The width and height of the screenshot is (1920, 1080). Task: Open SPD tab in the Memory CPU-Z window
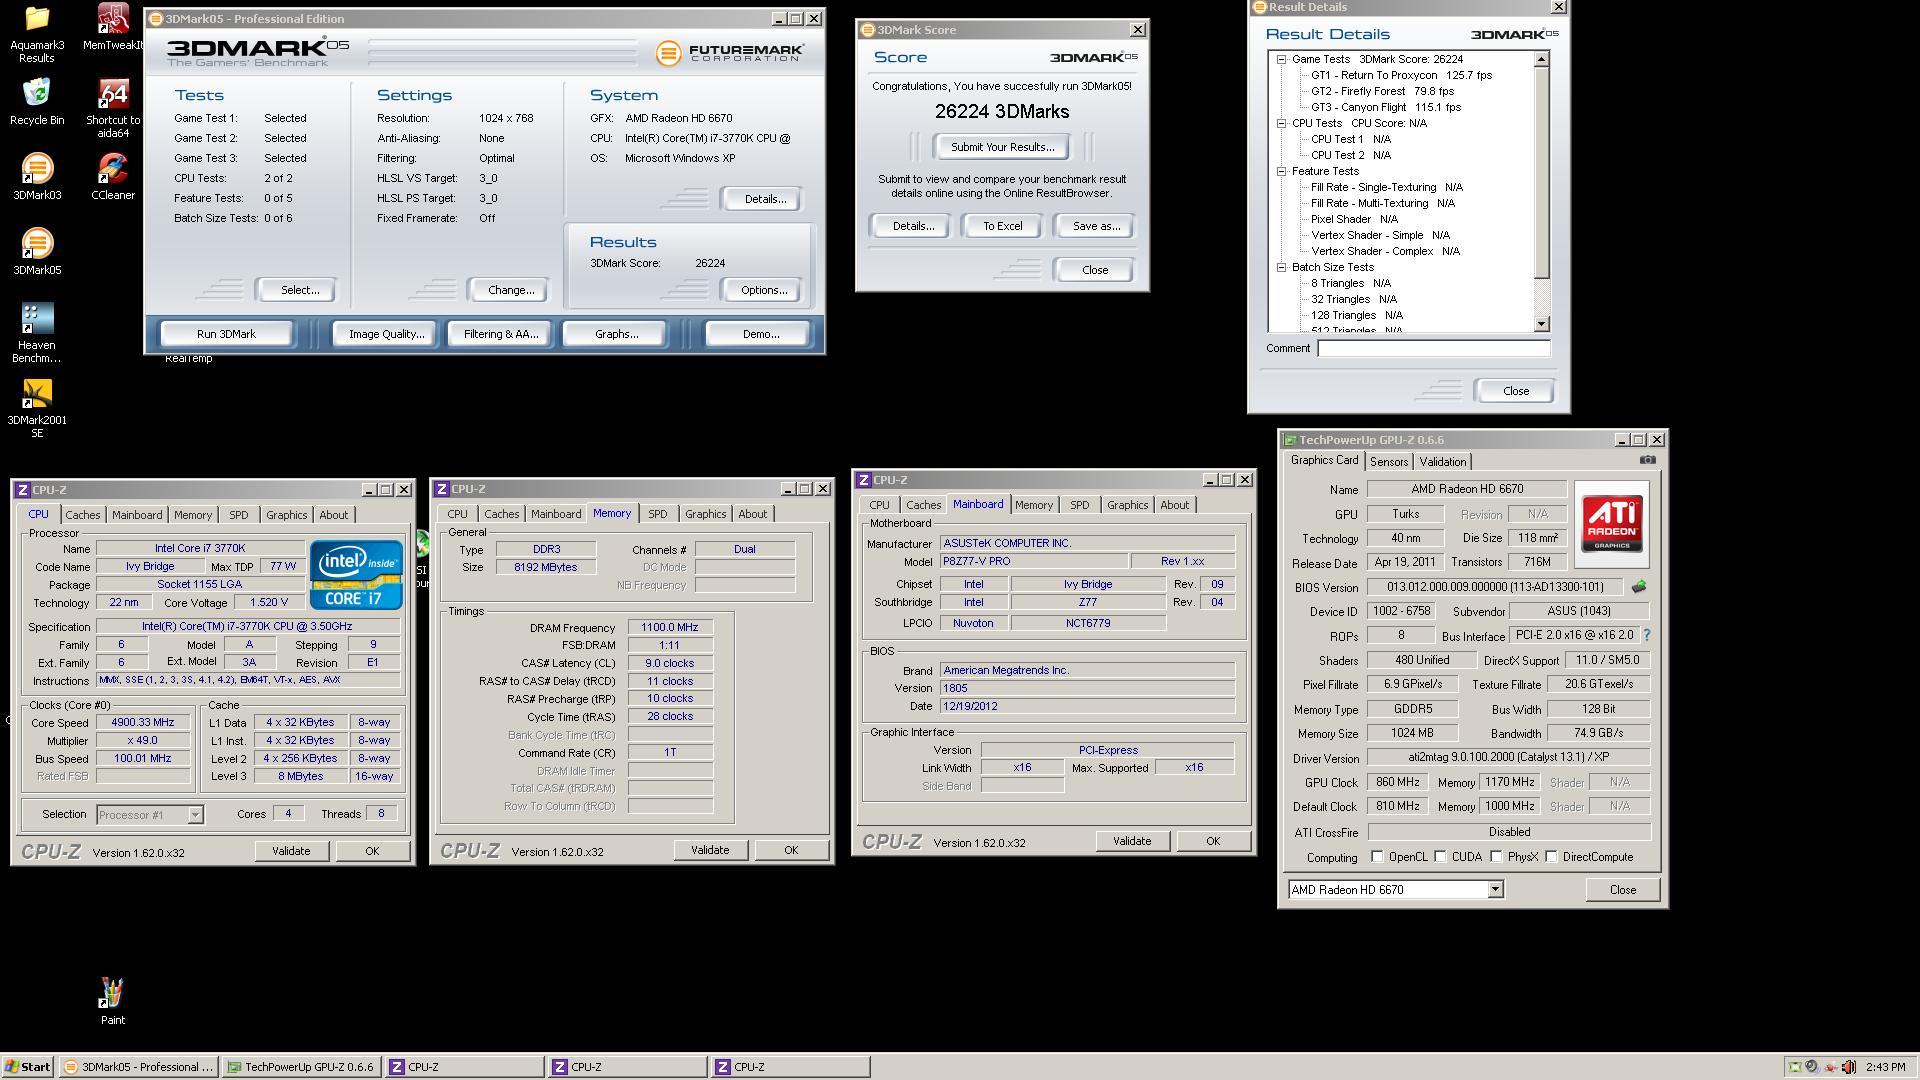pos(657,514)
